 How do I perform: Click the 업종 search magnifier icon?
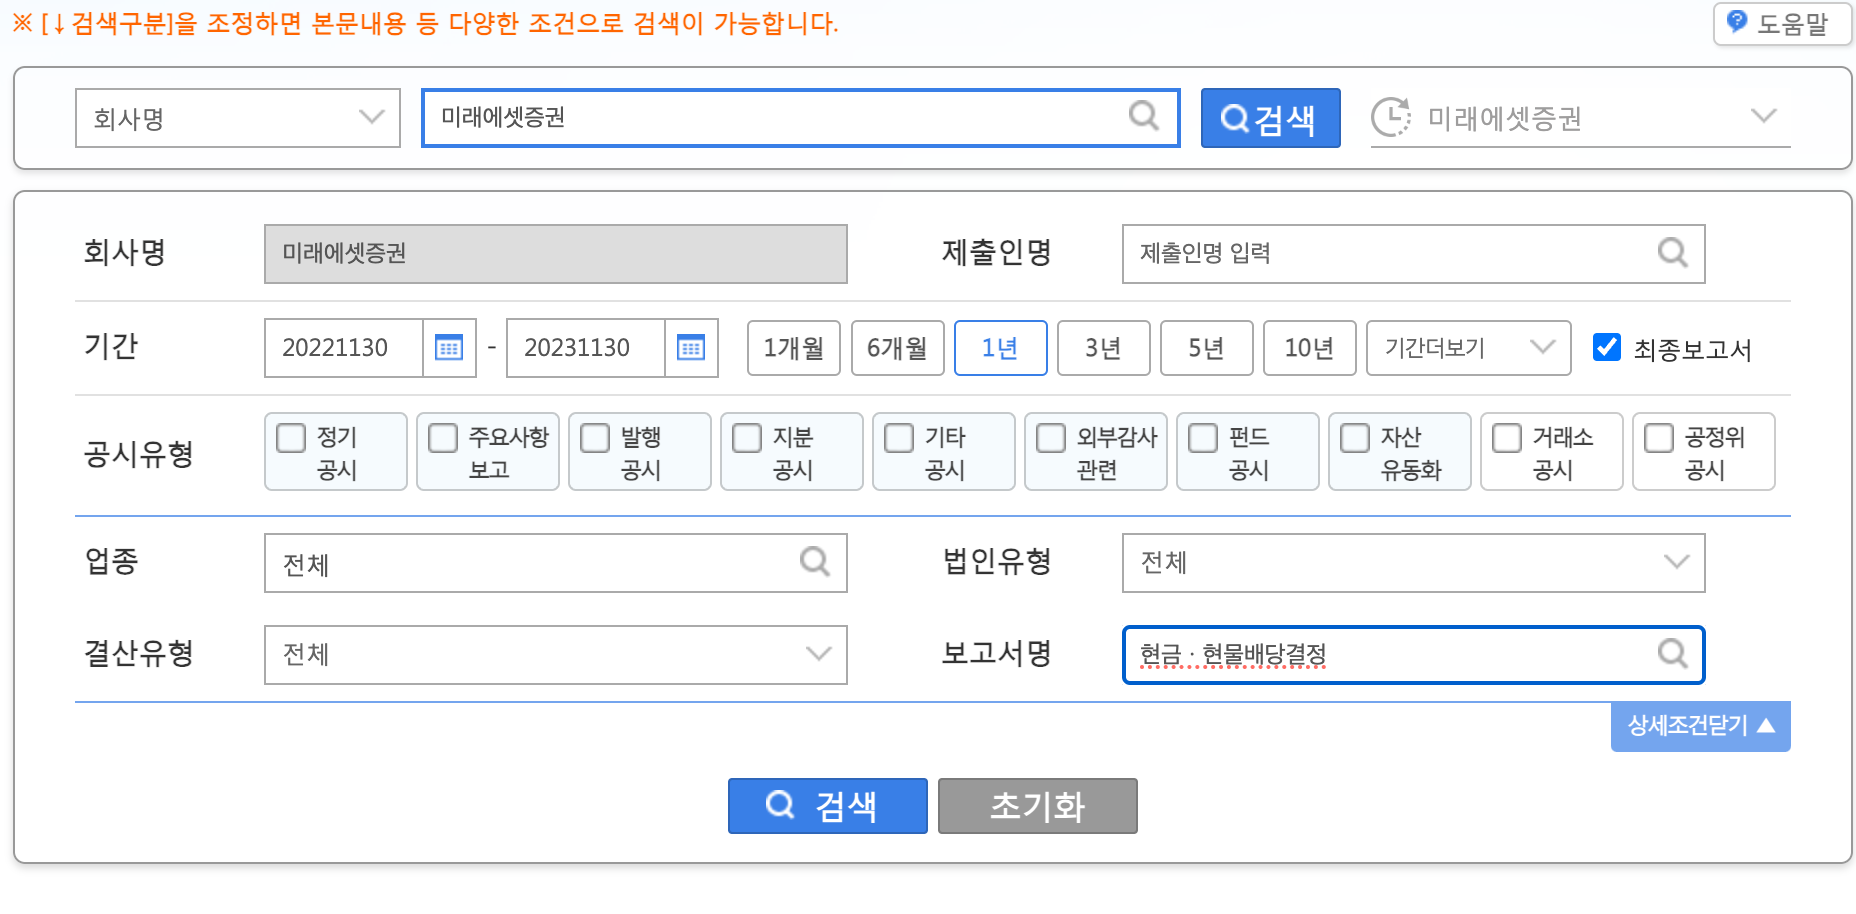(815, 561)
